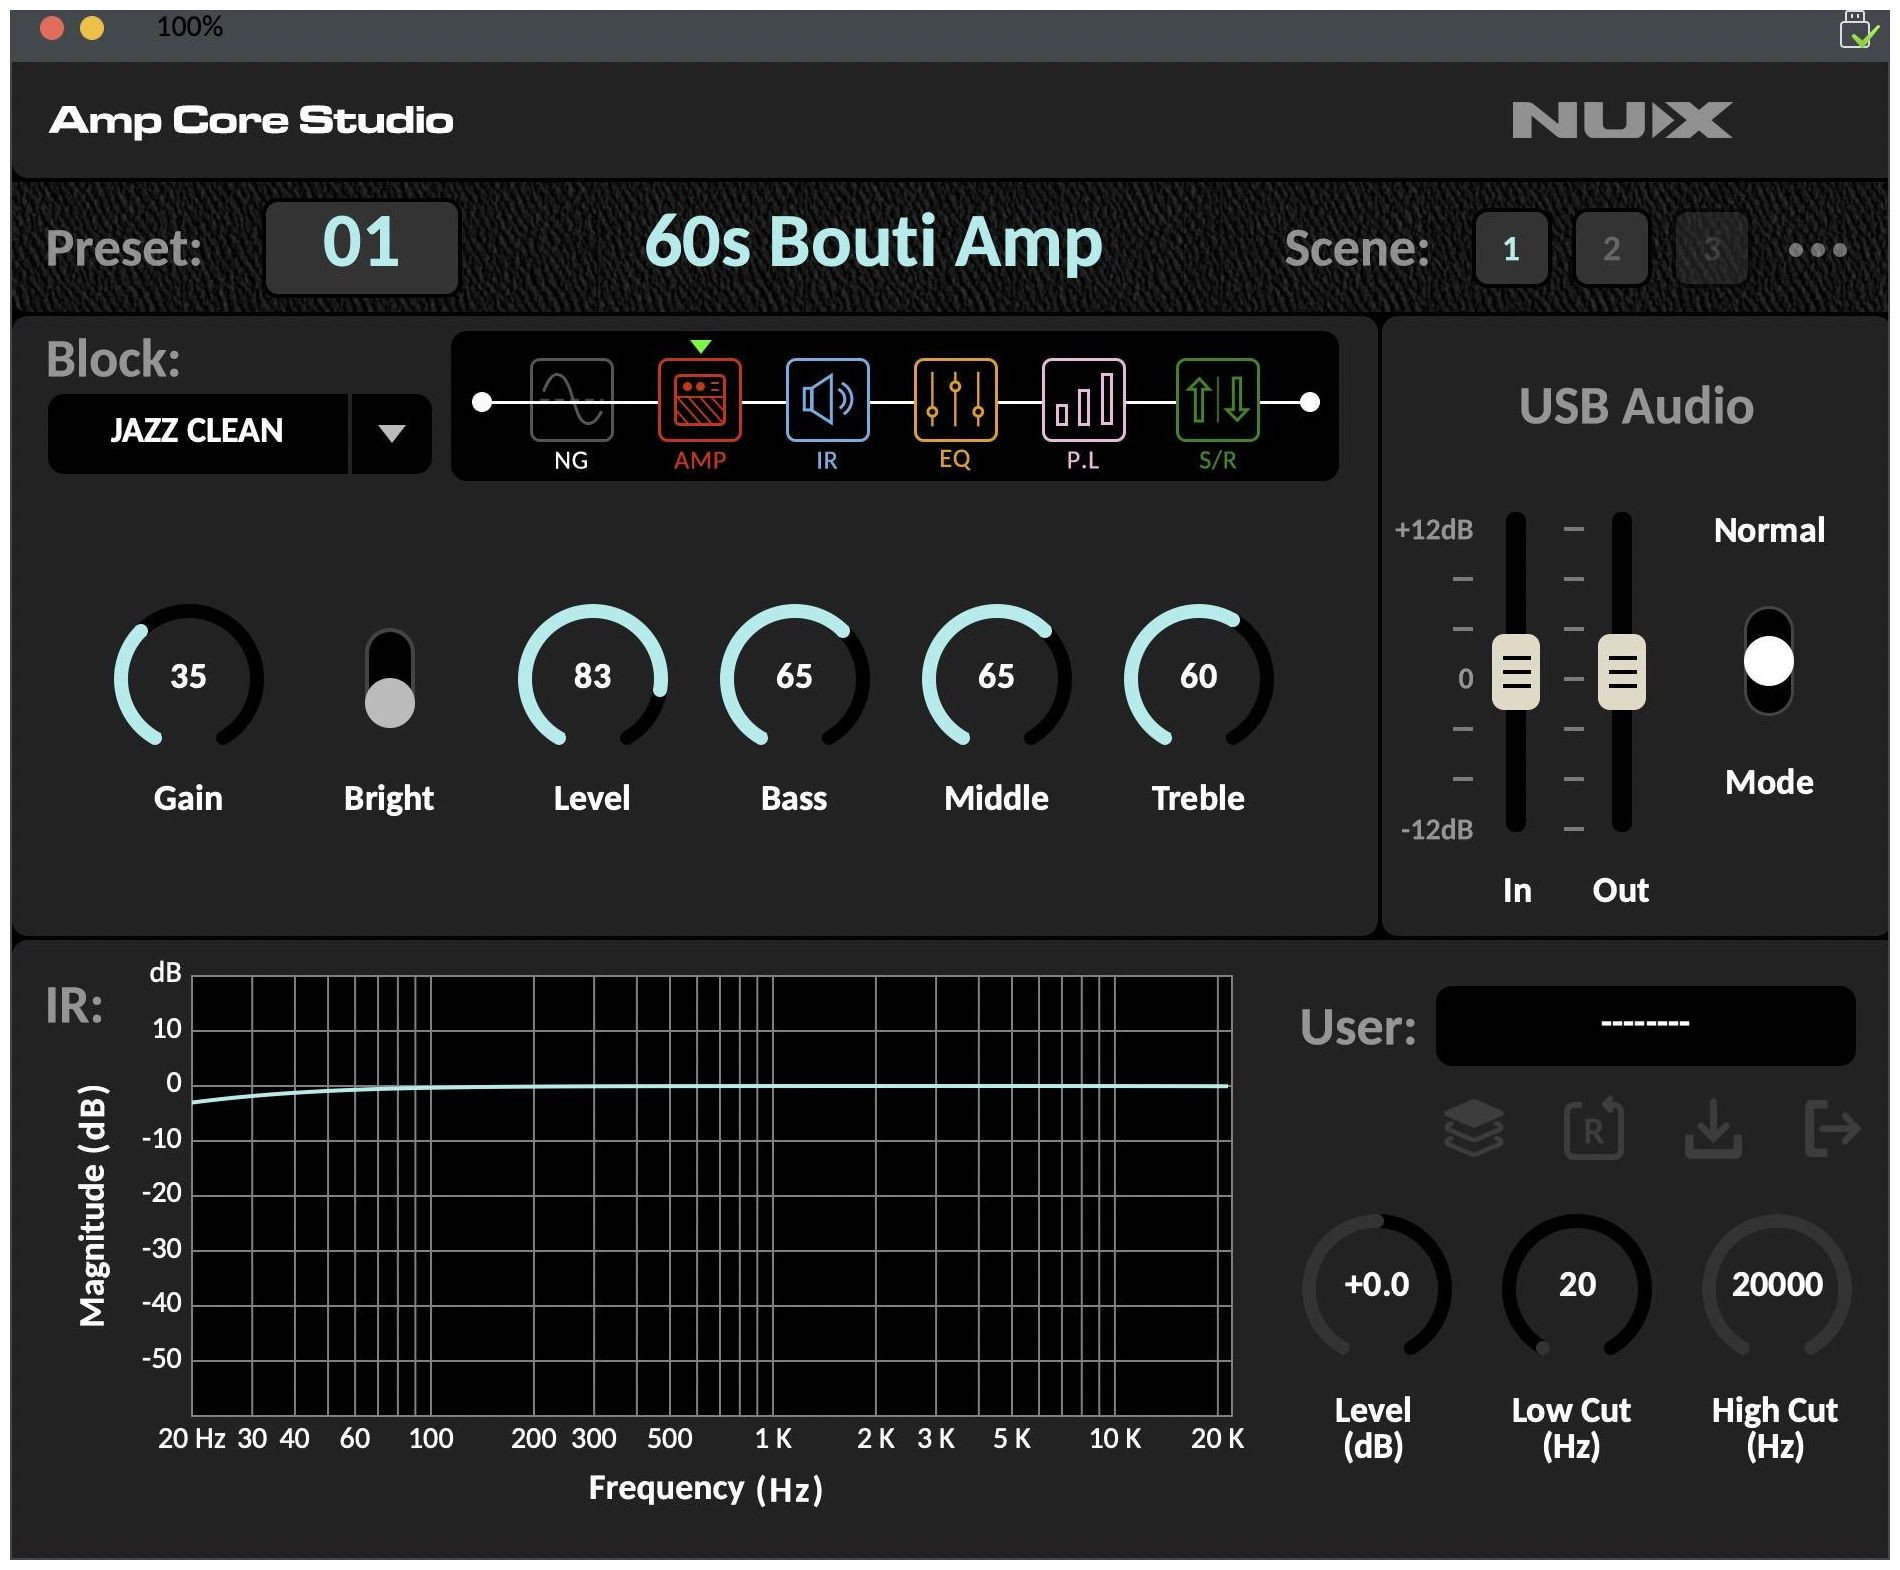Switch to Scene 2
The width and height of the screenshot is (1900, 1570).
[x=1611, y=249]
